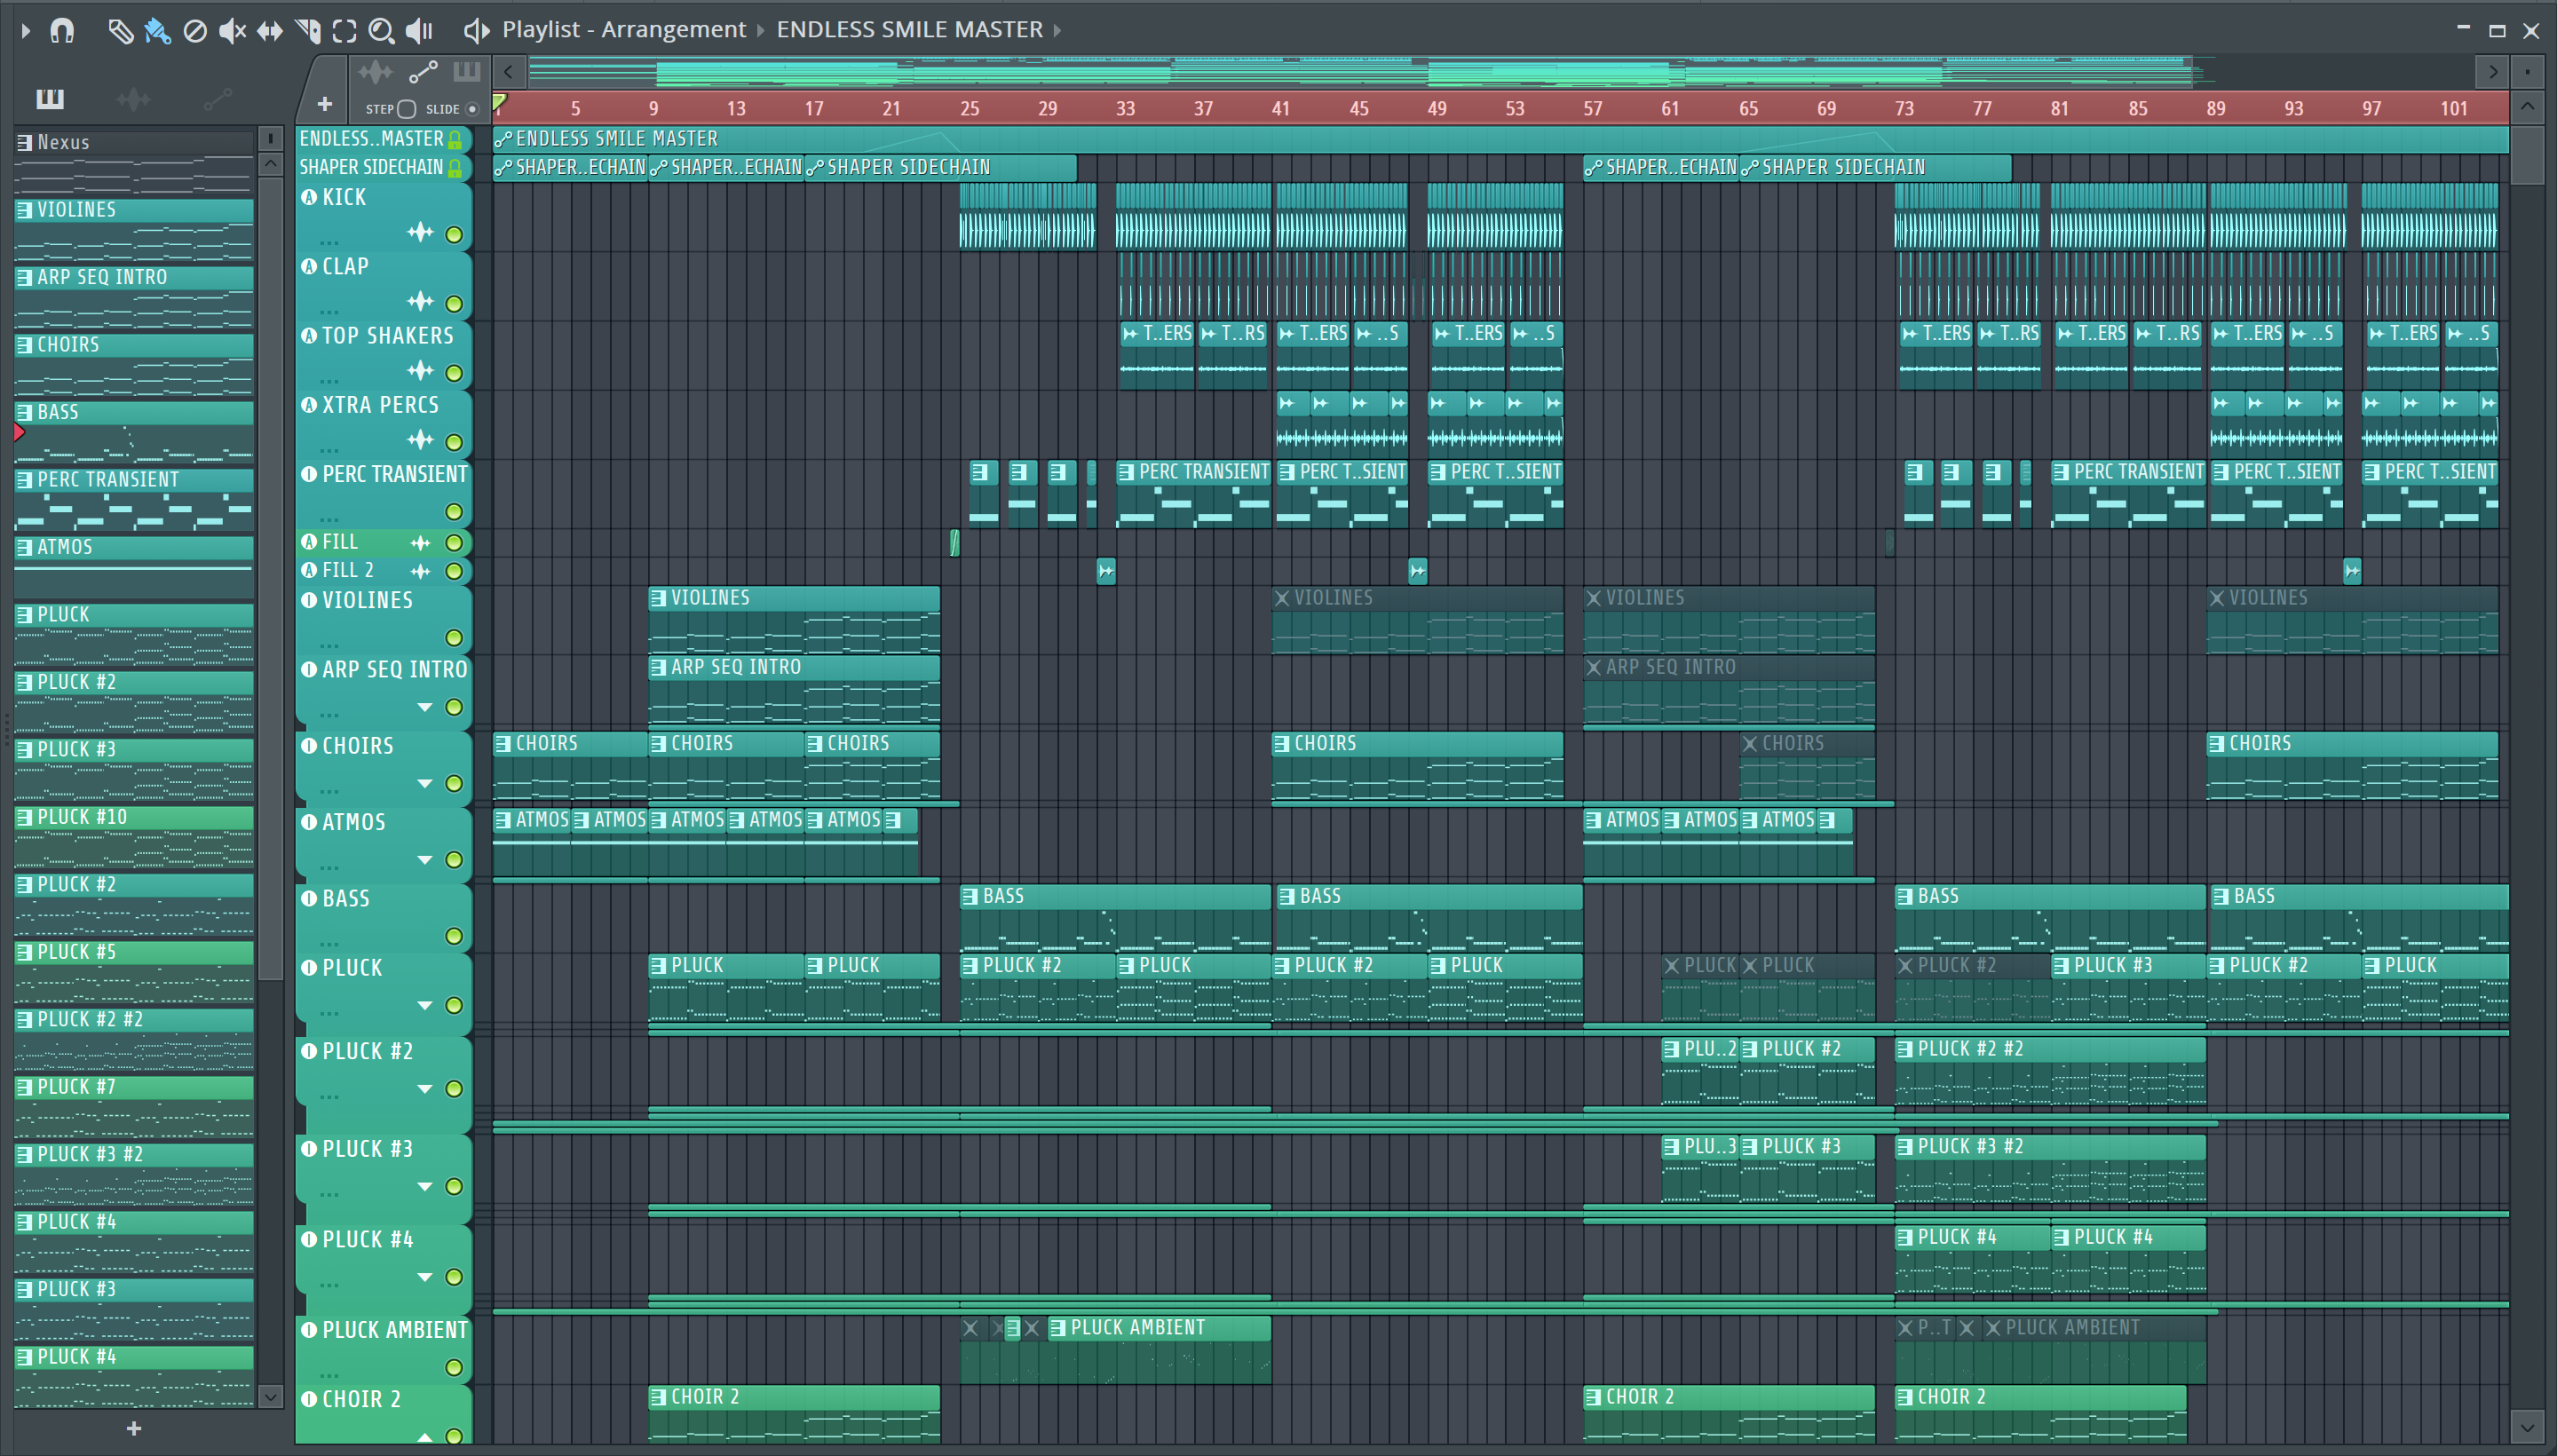Click the timeline scroll right arrow
The image size is (2557, 1456).
click(2493, 72)
